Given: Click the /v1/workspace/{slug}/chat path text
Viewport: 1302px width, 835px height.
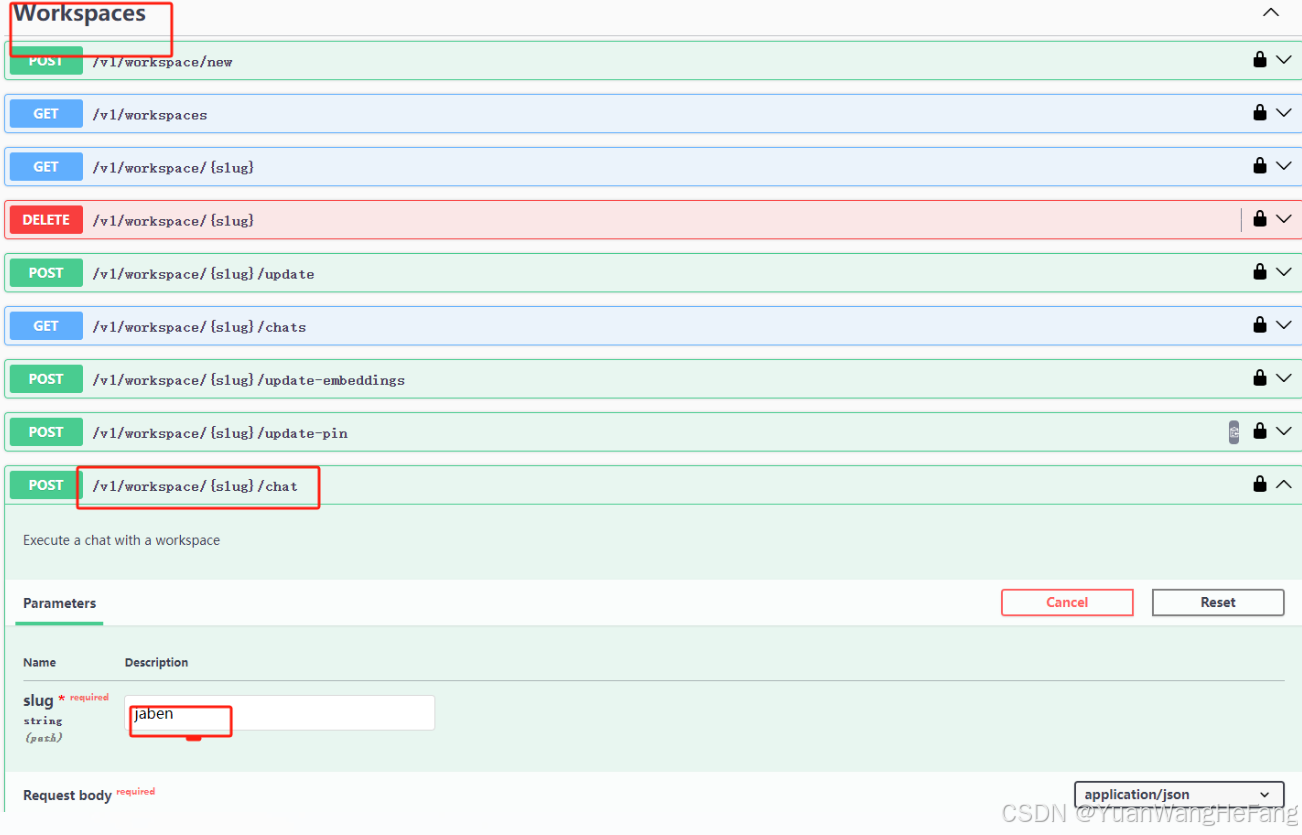Looking at the screenshot, I should click(195, 486).
